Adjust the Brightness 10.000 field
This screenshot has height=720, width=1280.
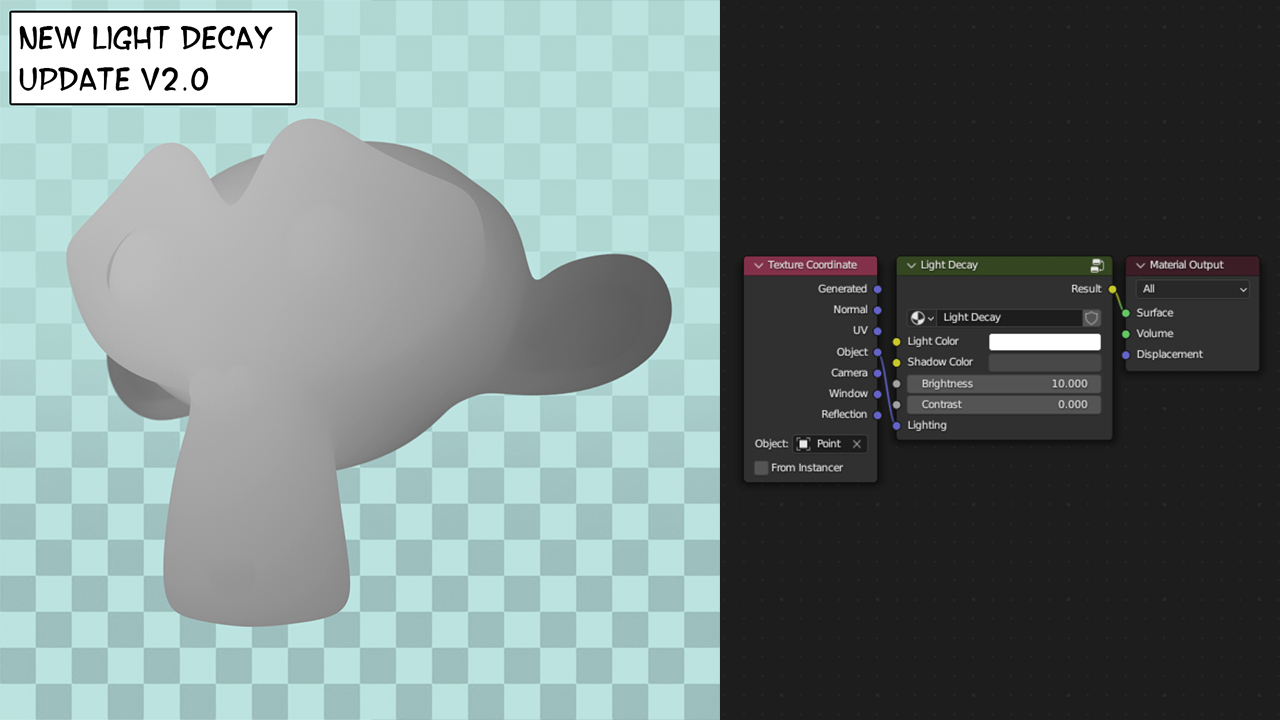[1004, 384]
